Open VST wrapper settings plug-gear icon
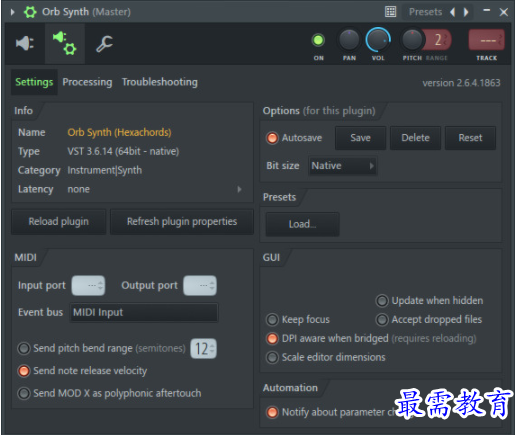This screenshot has height=435, width=519. point(65,43)
